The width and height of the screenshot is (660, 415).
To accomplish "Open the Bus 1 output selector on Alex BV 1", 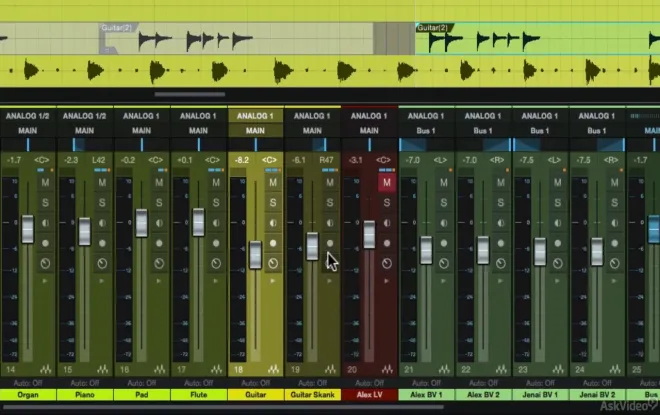I will point(427,131).
